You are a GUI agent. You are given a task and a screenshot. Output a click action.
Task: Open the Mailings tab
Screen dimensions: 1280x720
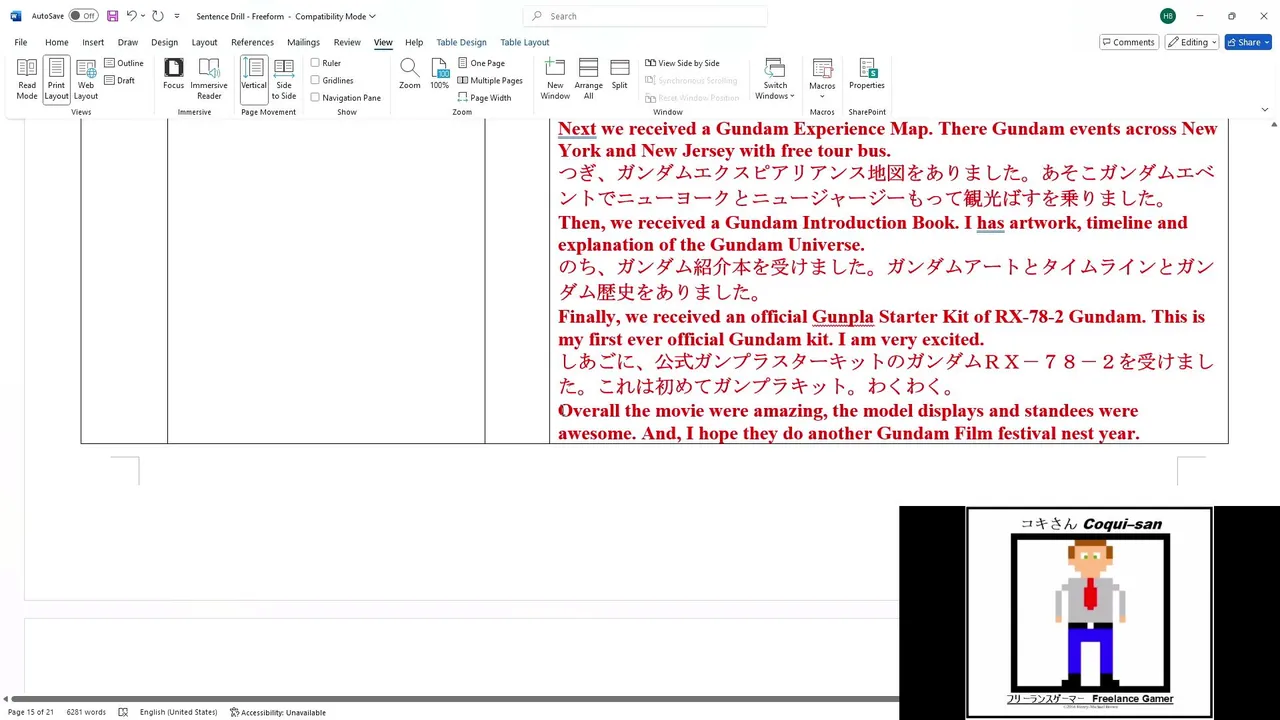303,42
